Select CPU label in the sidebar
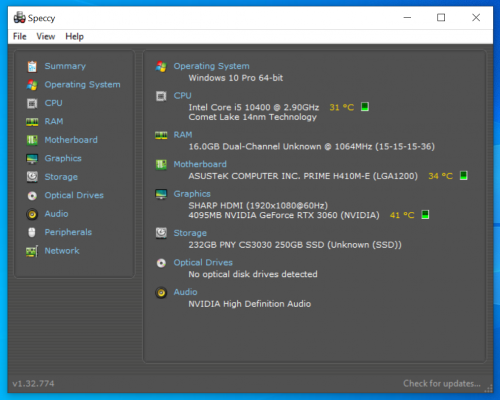The image size is (500, 400). click(x=53, y=103)
